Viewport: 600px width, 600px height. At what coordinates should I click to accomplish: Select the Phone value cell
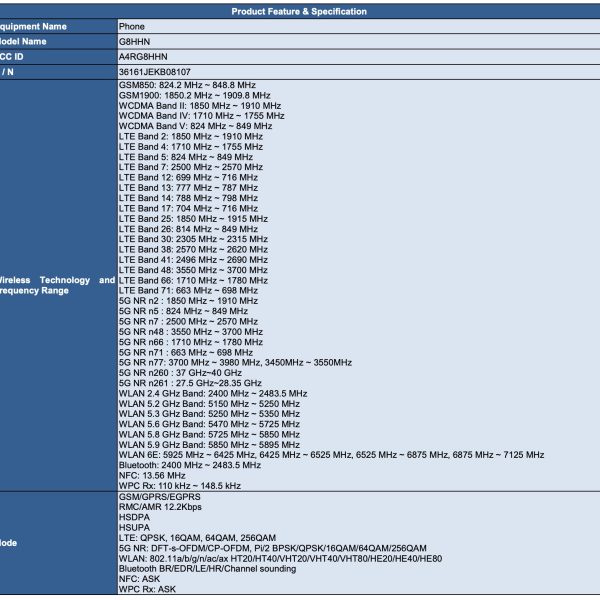point(132,26)
